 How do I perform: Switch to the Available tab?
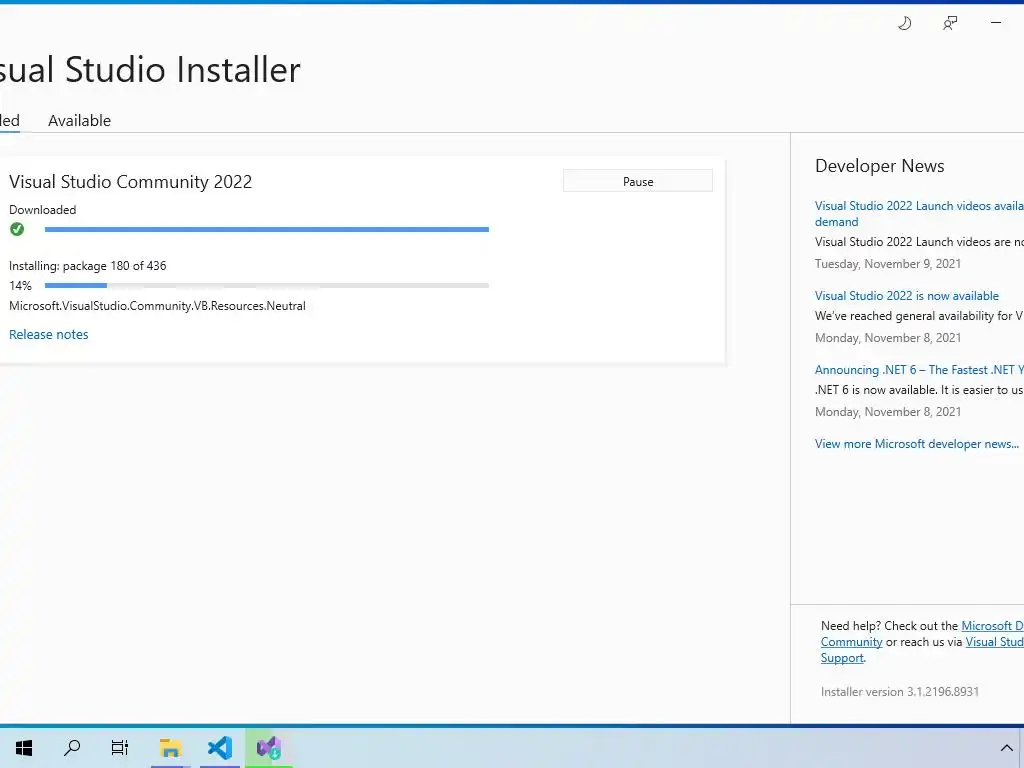pos(80,121)
